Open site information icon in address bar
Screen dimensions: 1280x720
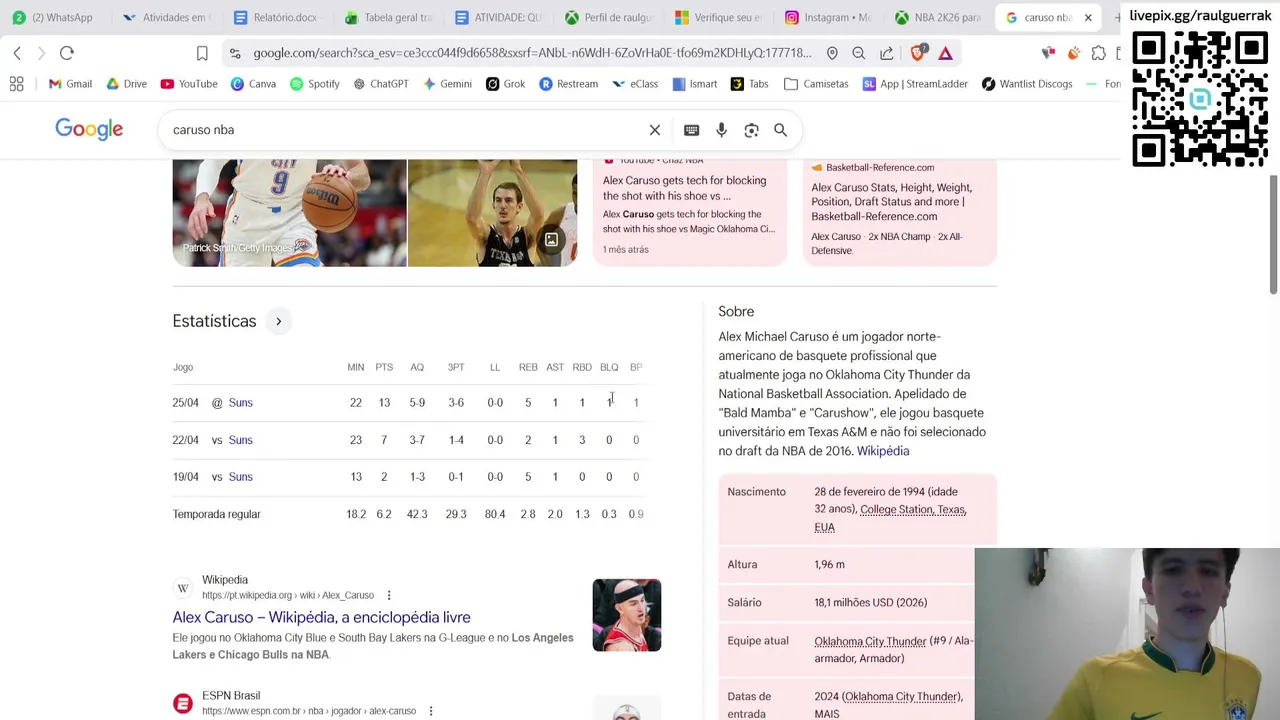234,53
